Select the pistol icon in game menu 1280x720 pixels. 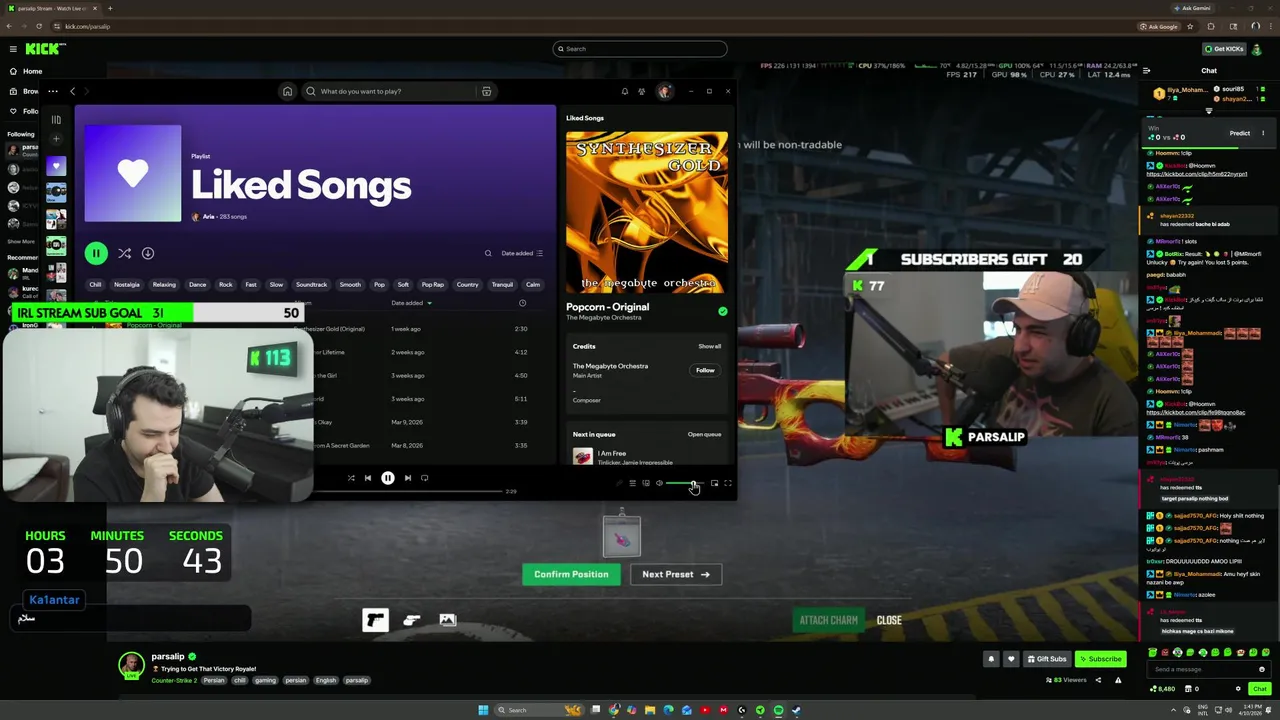pos(375,620)
